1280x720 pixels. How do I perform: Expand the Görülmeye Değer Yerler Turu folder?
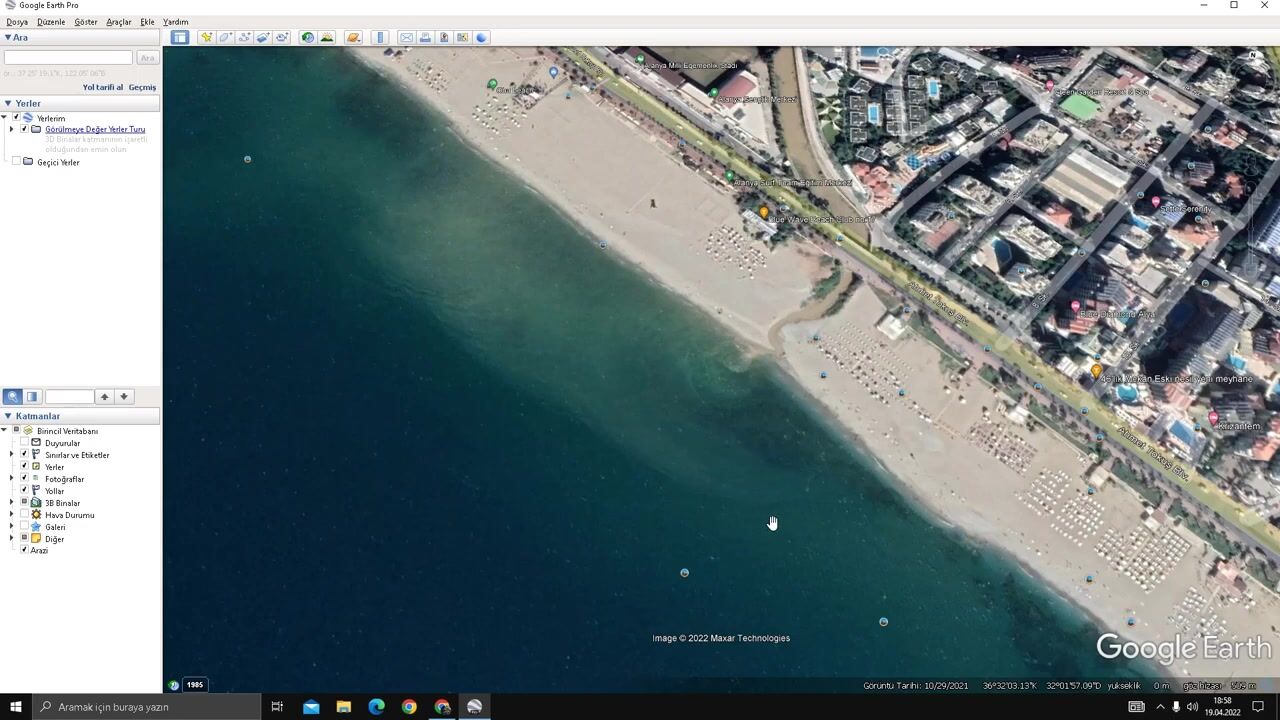pyautogui.click(x=12, y=129)
